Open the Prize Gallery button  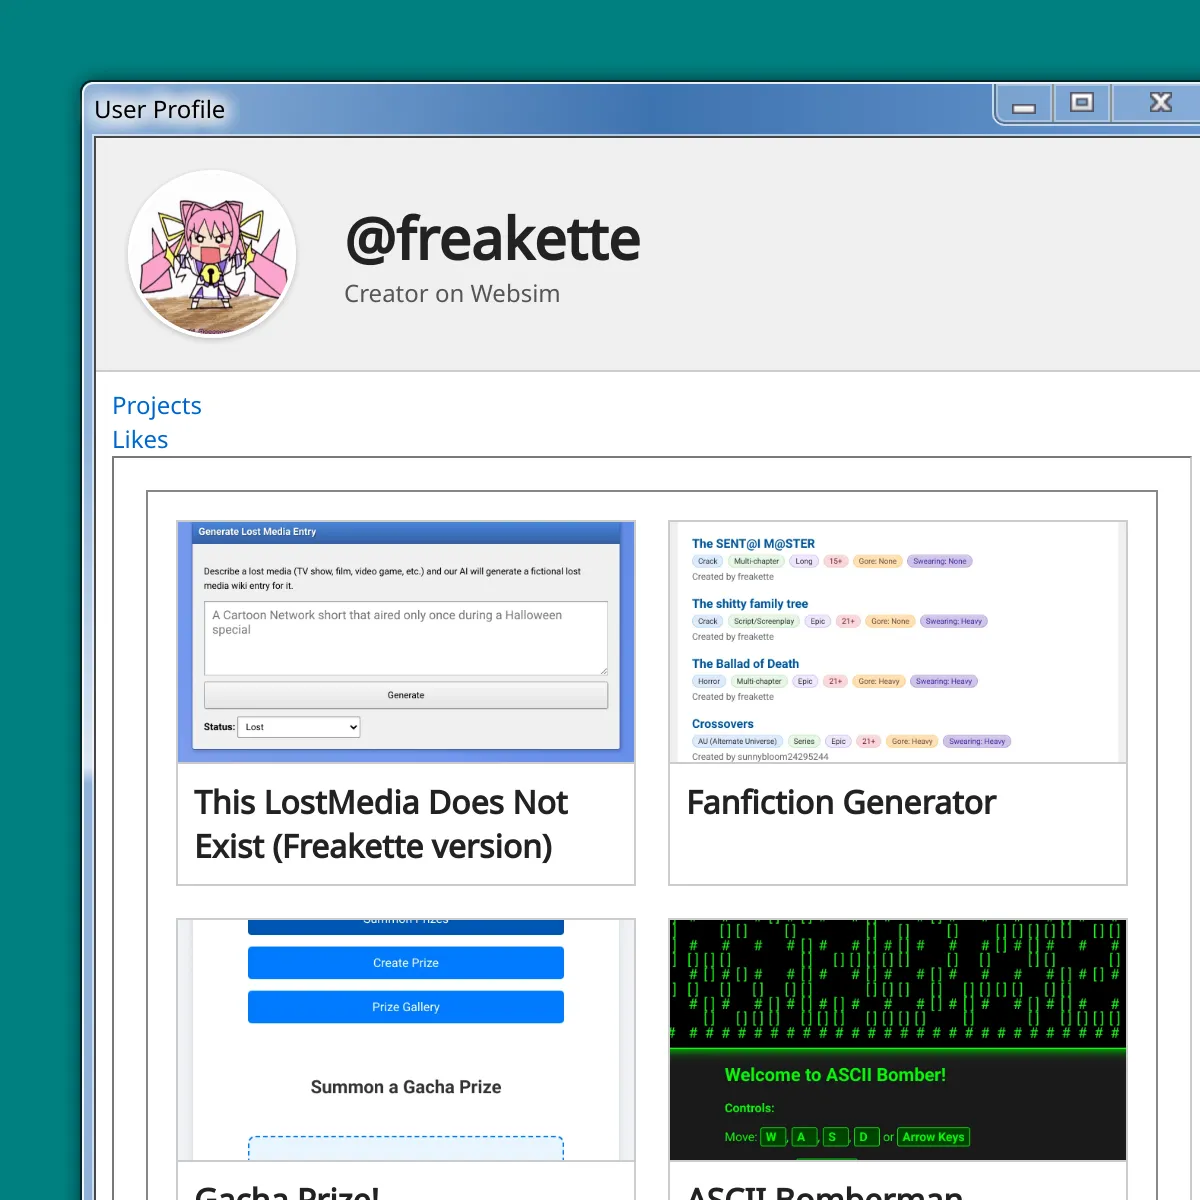(405, 1007)
